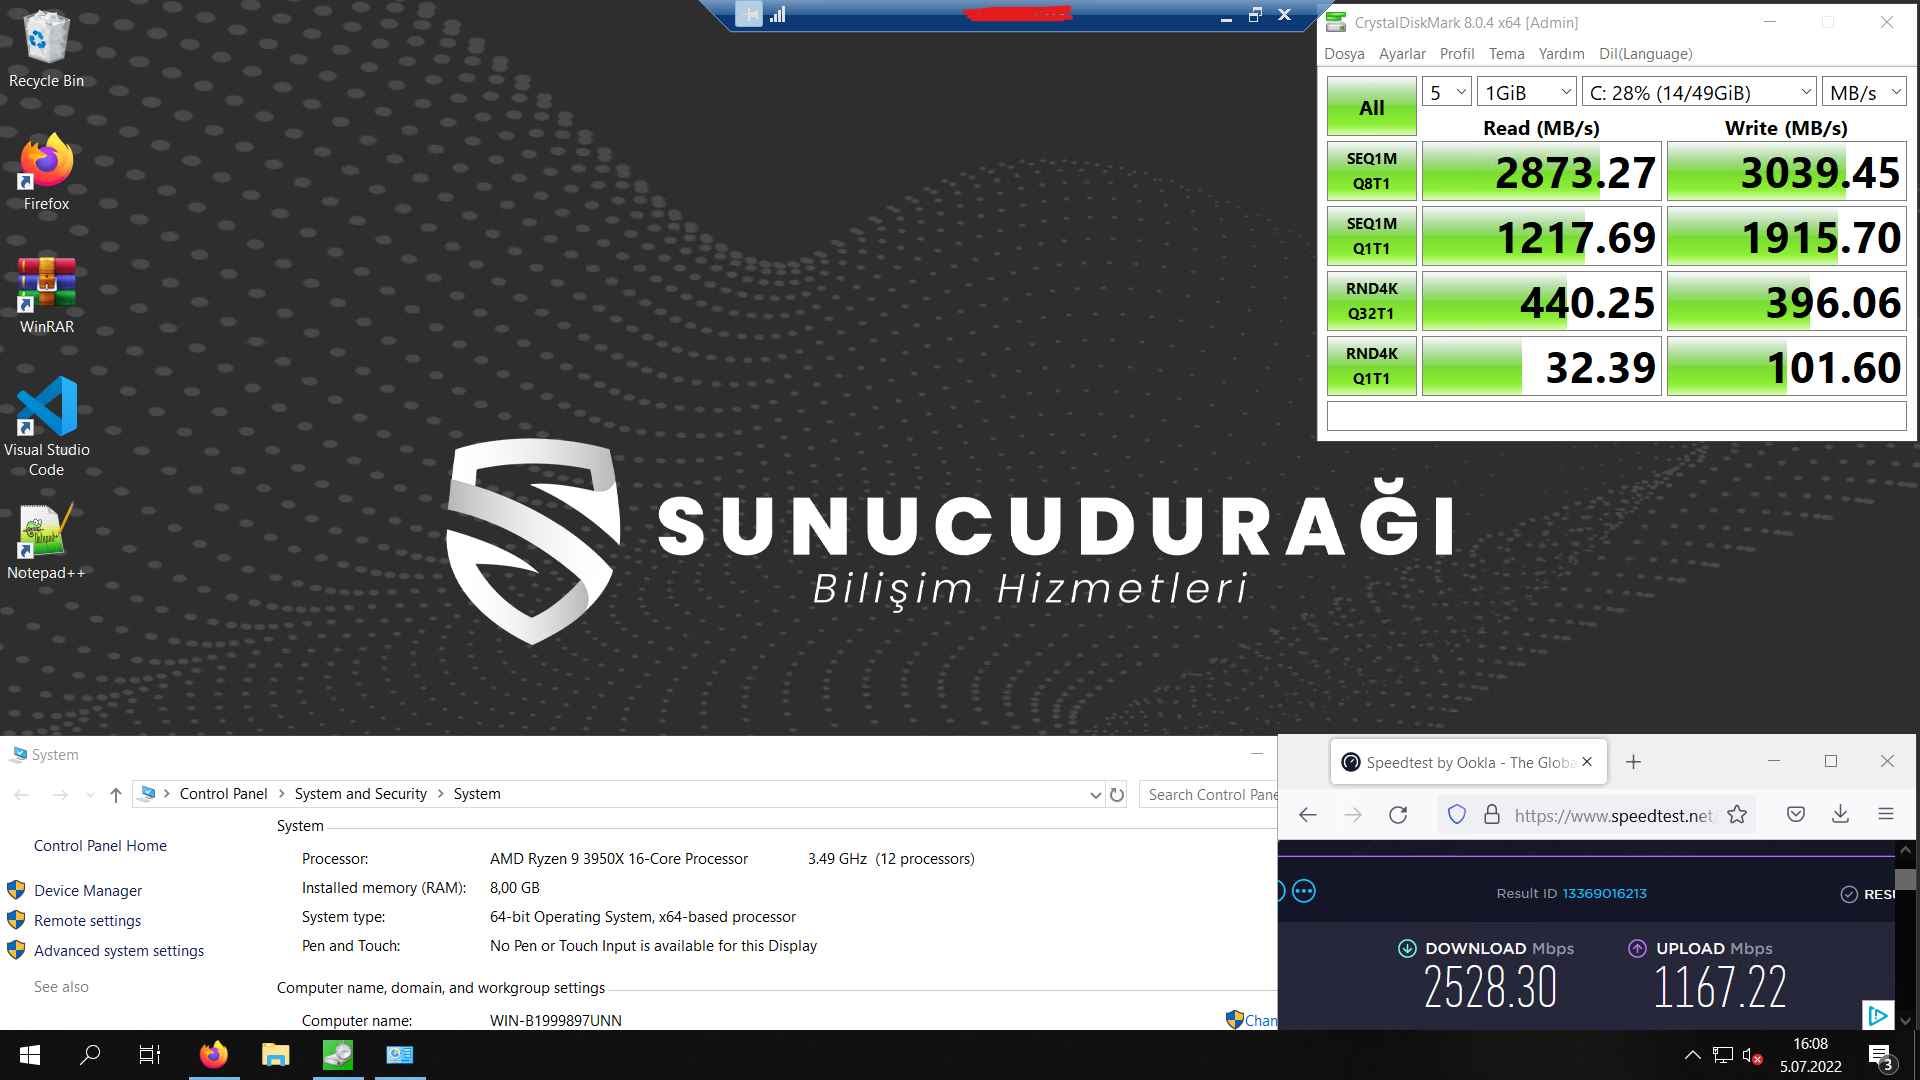Open the Tema menu

(1506, 54)
